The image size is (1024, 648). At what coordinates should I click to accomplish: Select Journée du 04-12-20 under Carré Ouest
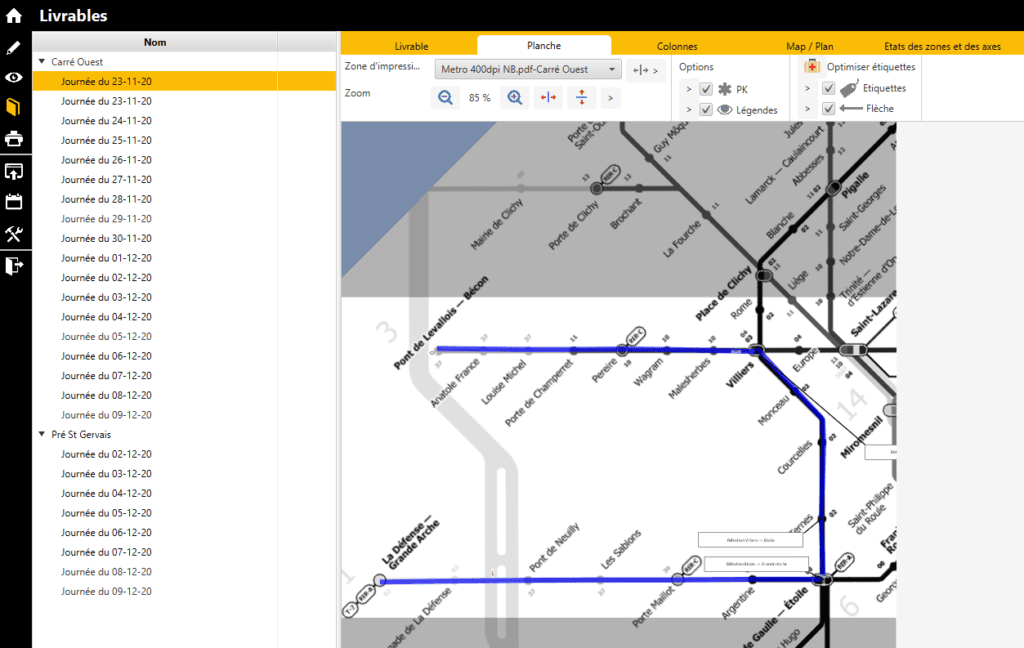pyautogui.click(x=106, y=317)
